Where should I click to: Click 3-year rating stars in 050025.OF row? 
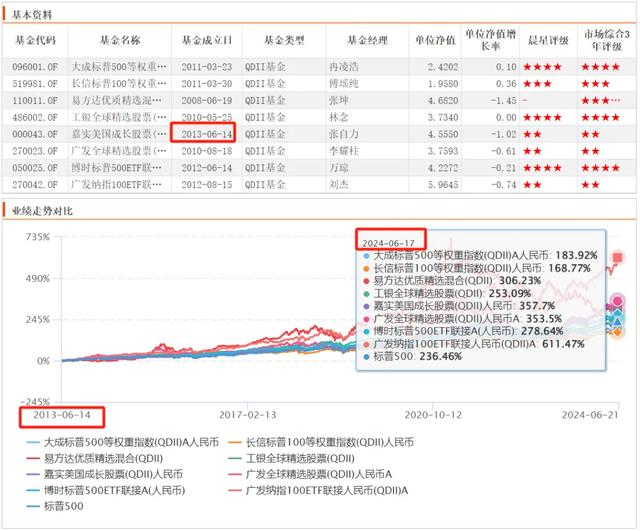[600, 168]
